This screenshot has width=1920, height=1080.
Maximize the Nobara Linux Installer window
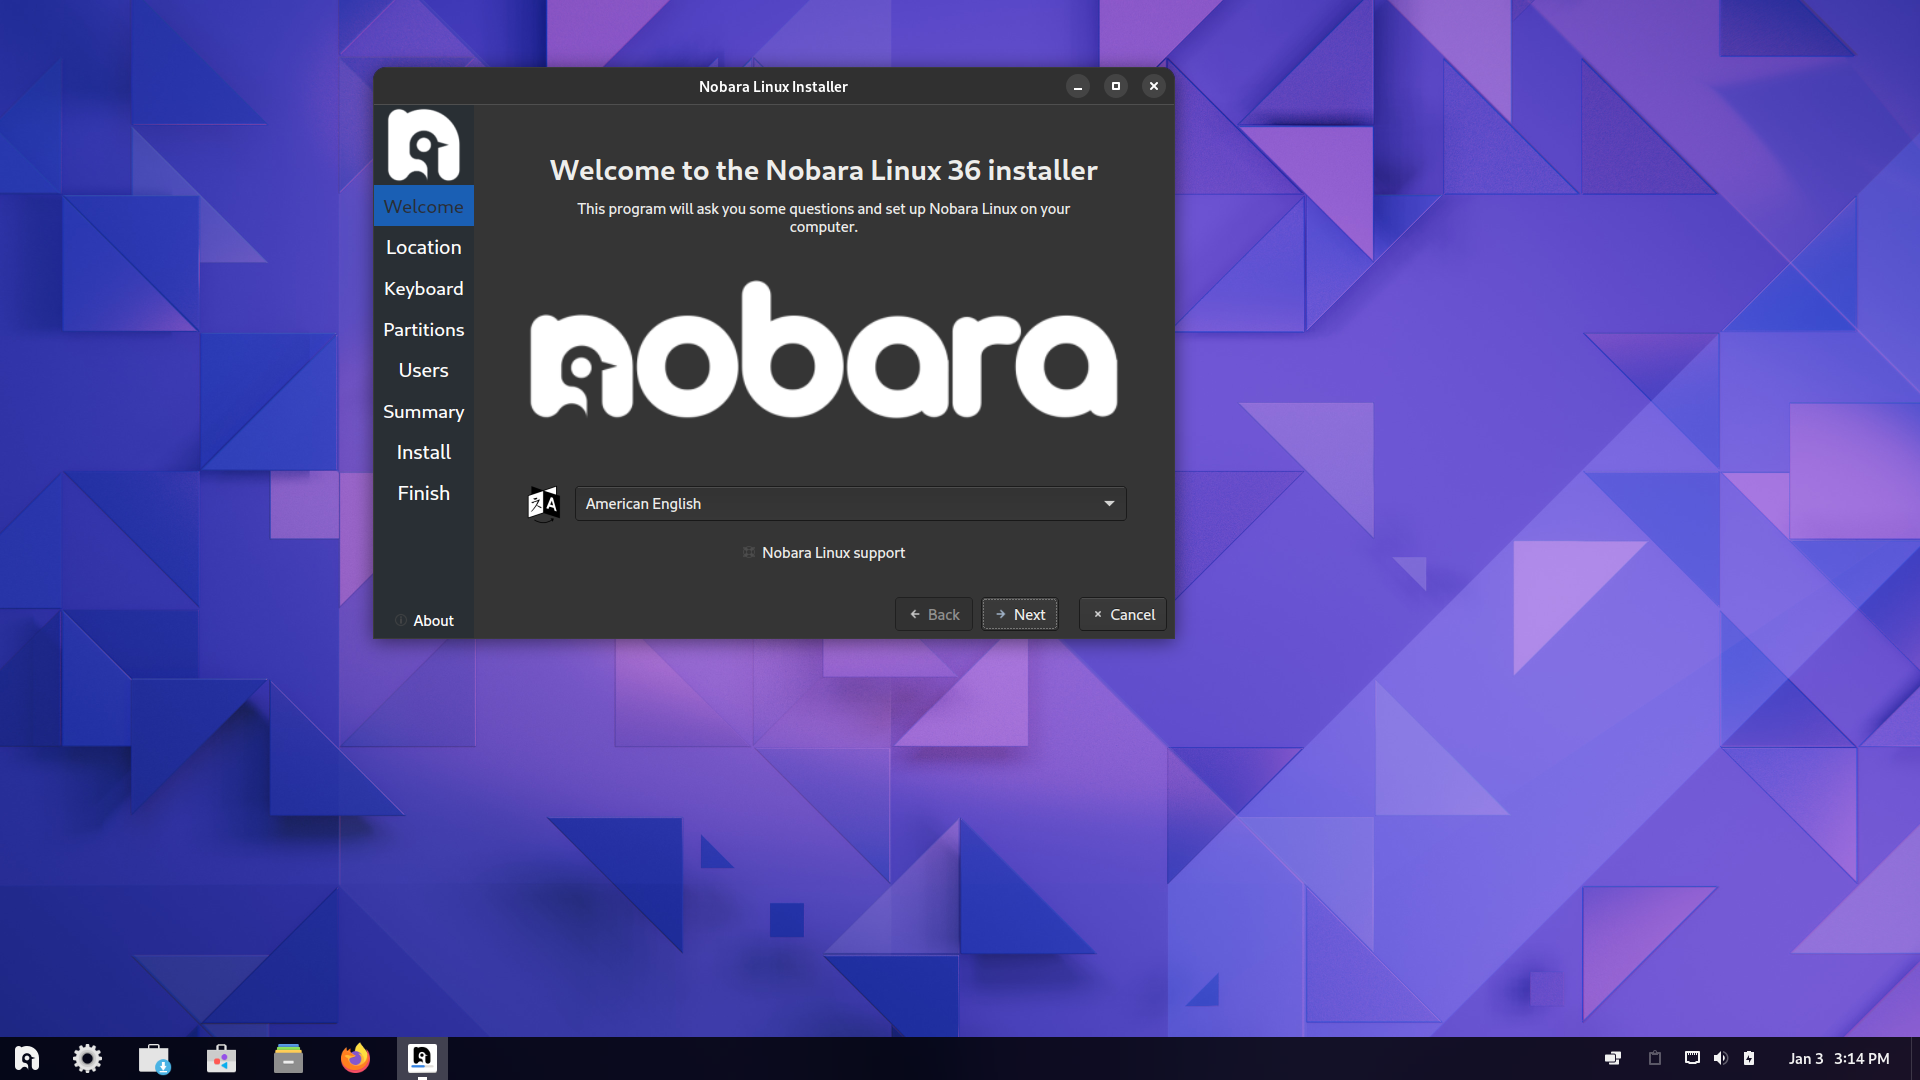[x=1116, y=86]
